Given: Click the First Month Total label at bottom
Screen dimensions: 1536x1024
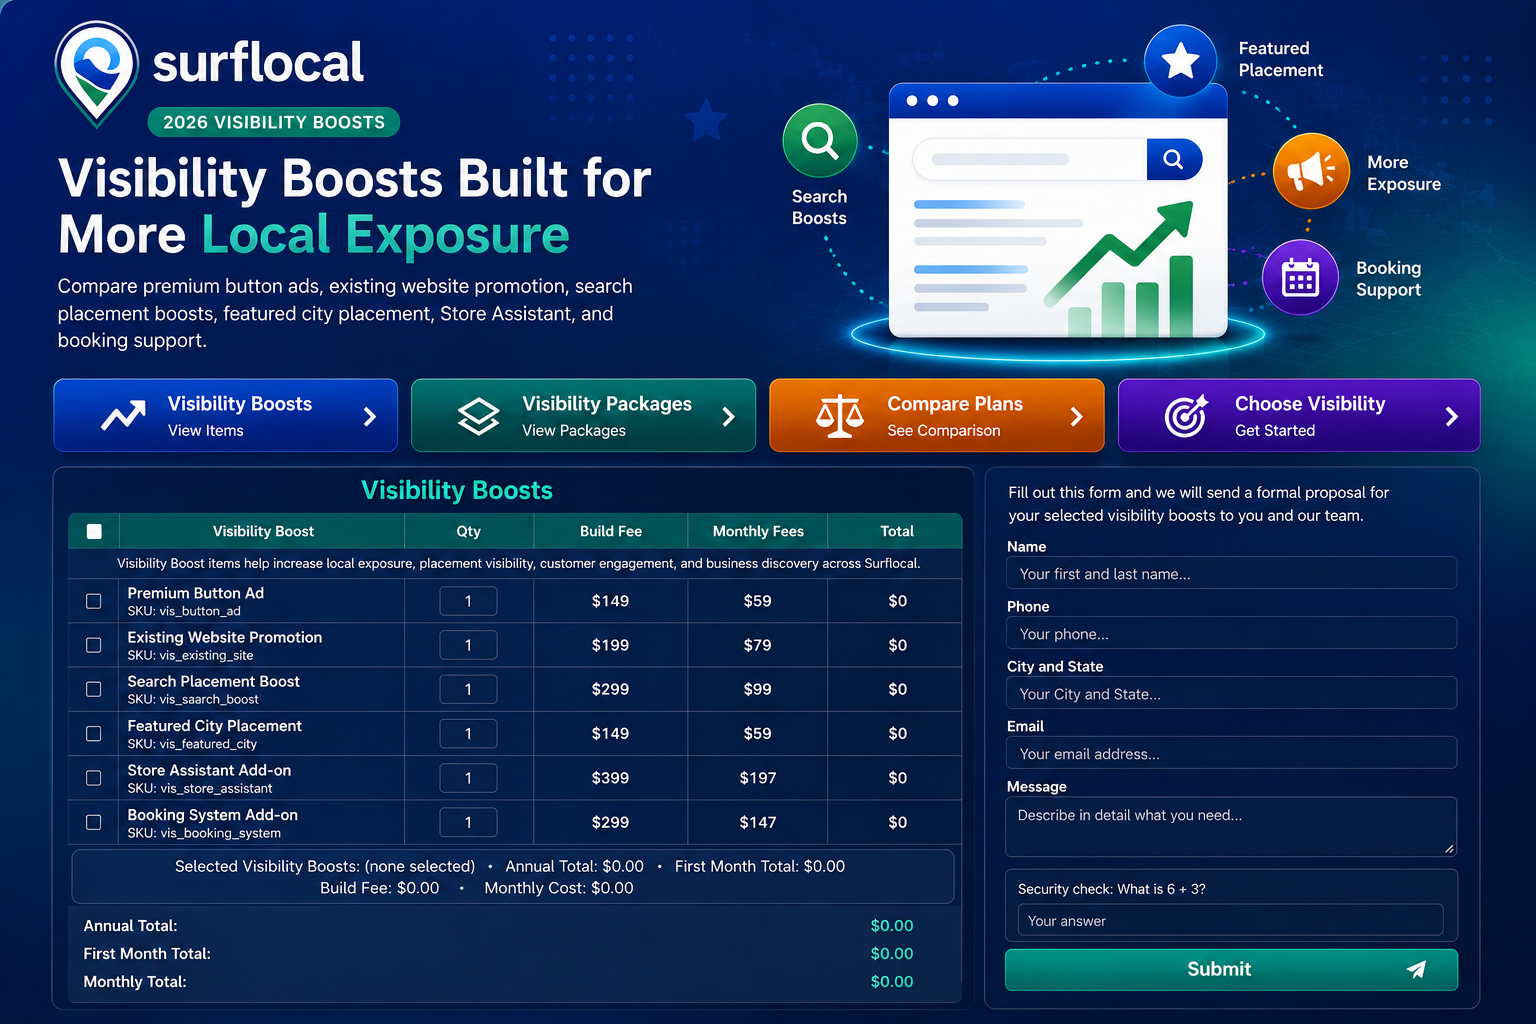Looking at the screenshot, I should click(x=147, y=954).
